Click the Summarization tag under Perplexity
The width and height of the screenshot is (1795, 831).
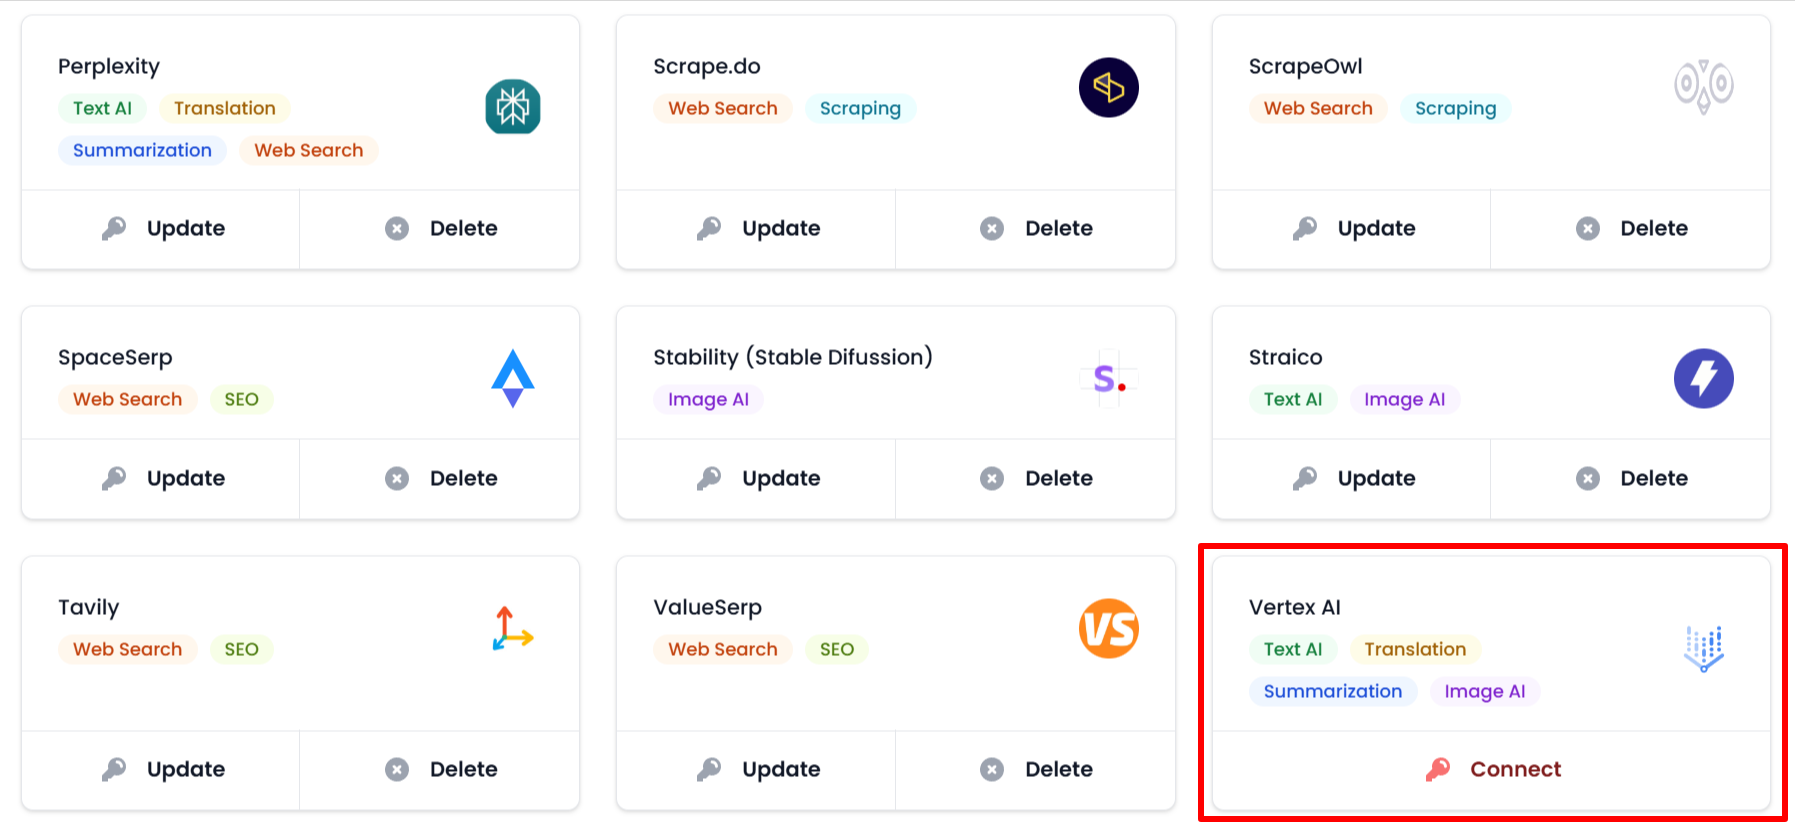click(x=142, y=150)
